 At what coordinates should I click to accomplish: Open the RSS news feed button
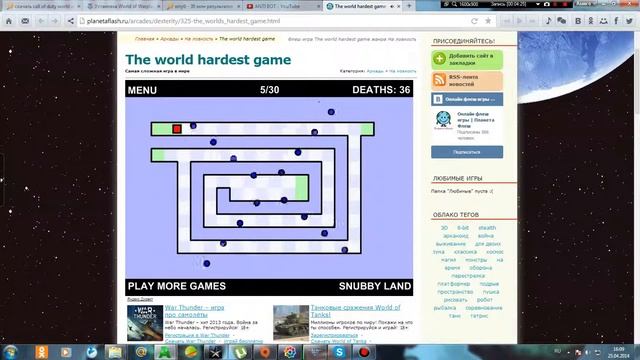[x=467, y=80]
